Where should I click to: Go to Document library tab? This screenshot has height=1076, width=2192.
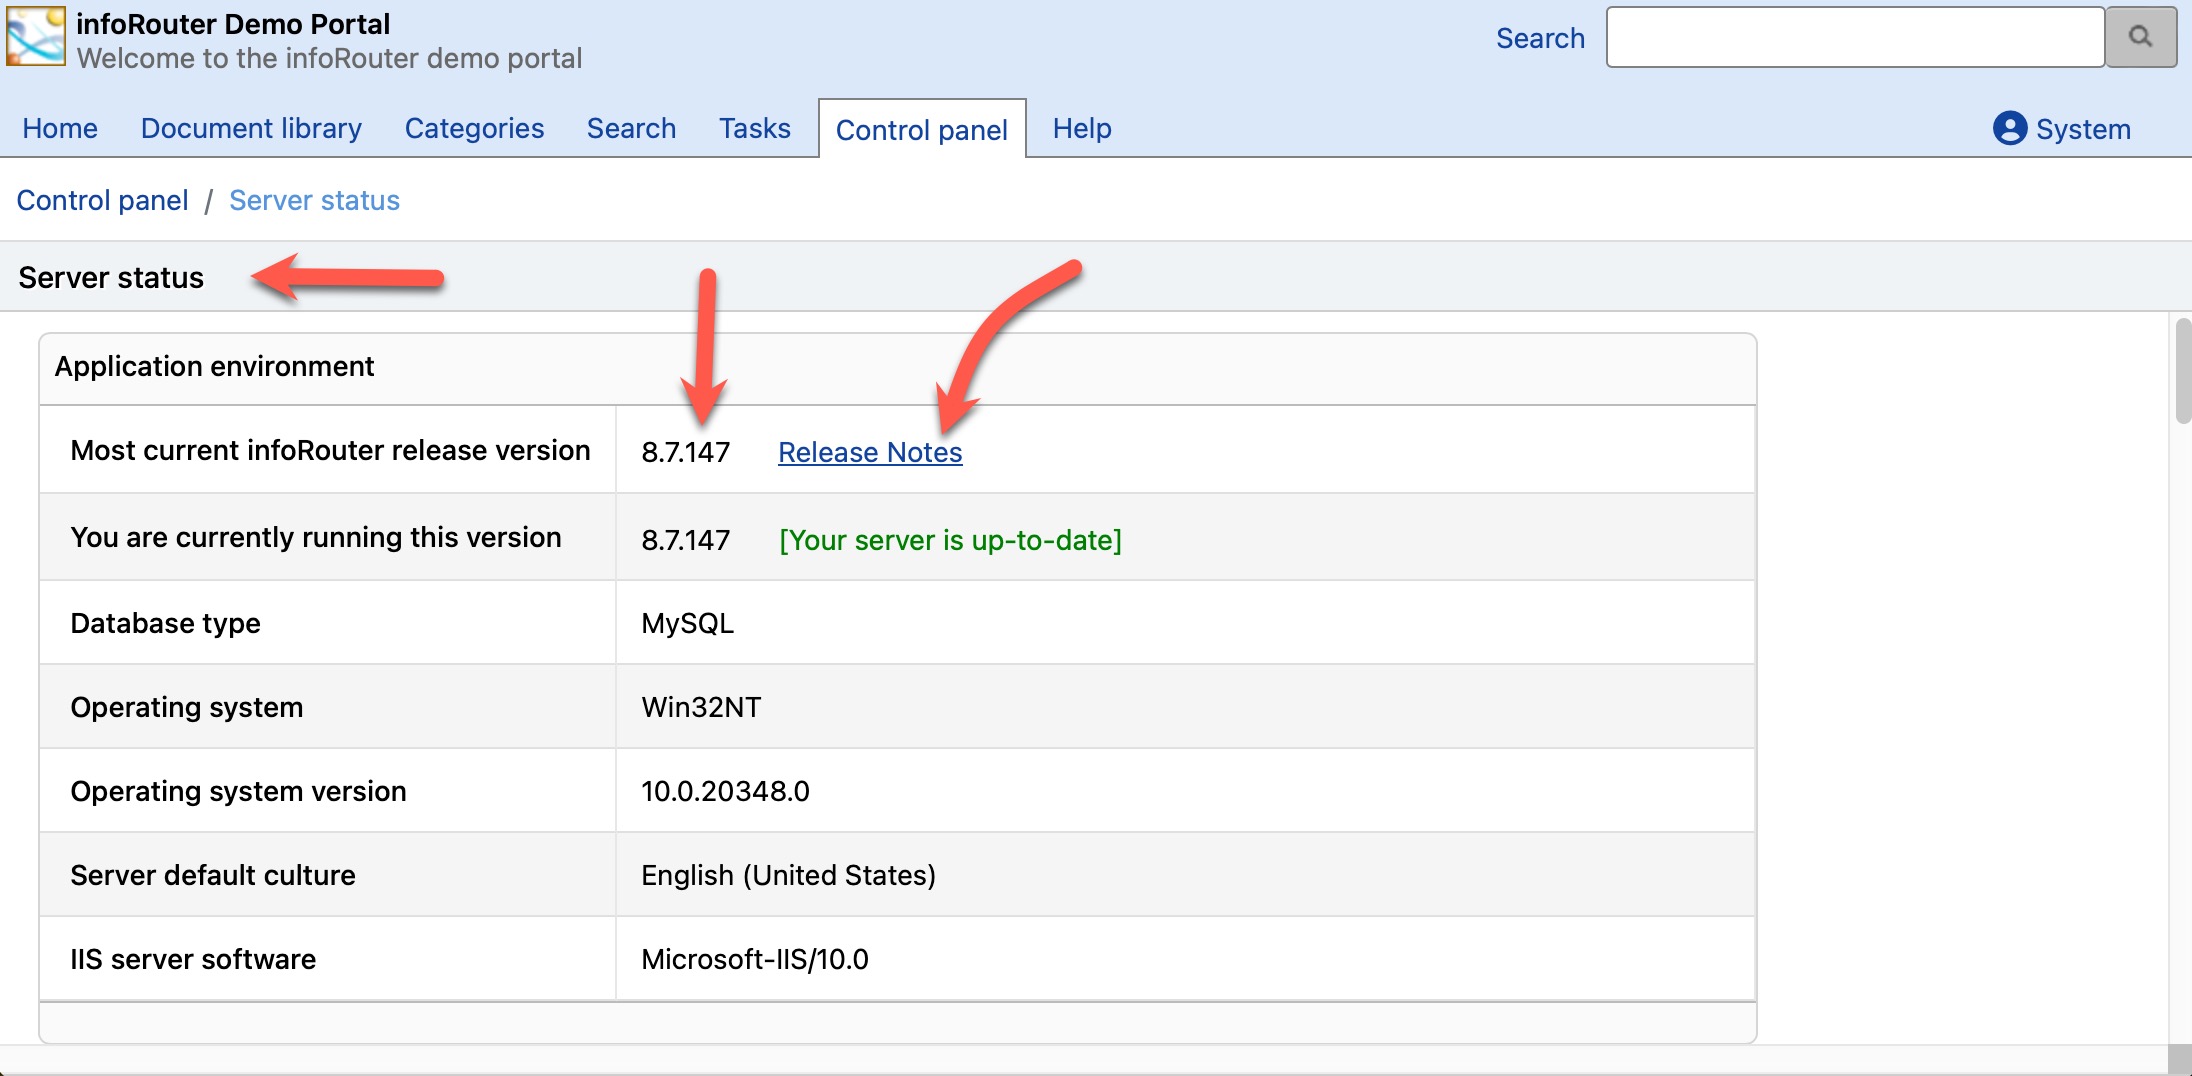click(251, 128)
